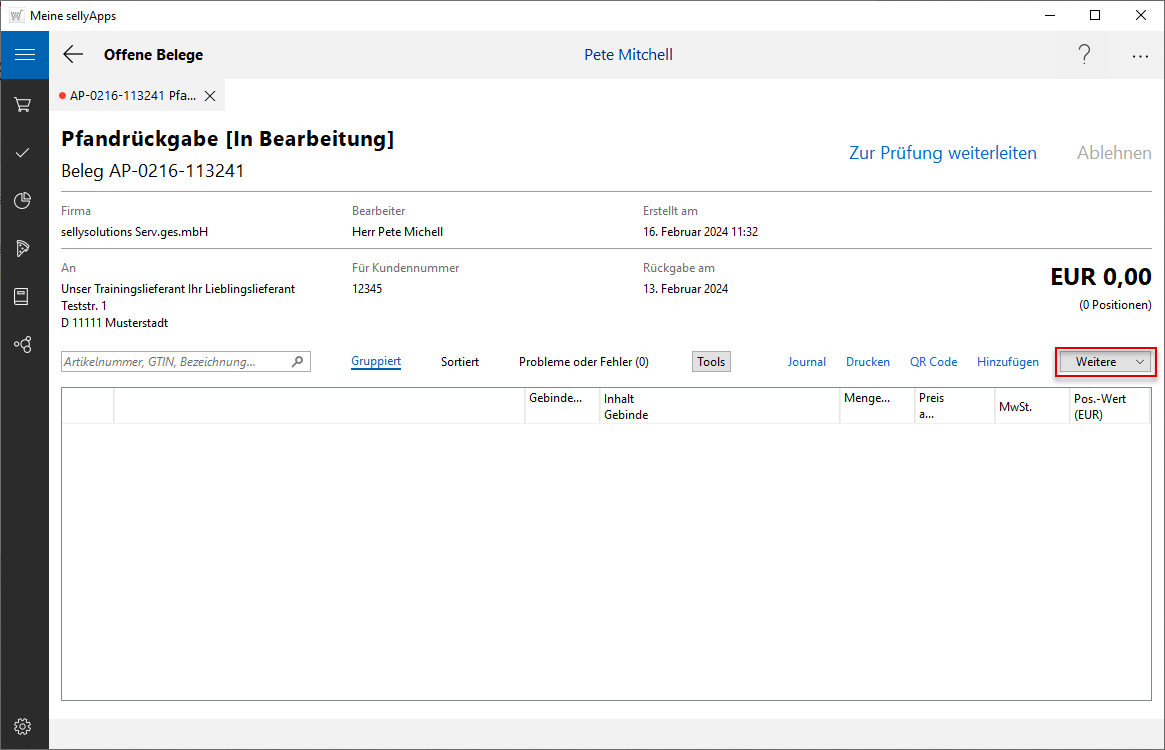Go back with the arrow icon

point(73,55)
